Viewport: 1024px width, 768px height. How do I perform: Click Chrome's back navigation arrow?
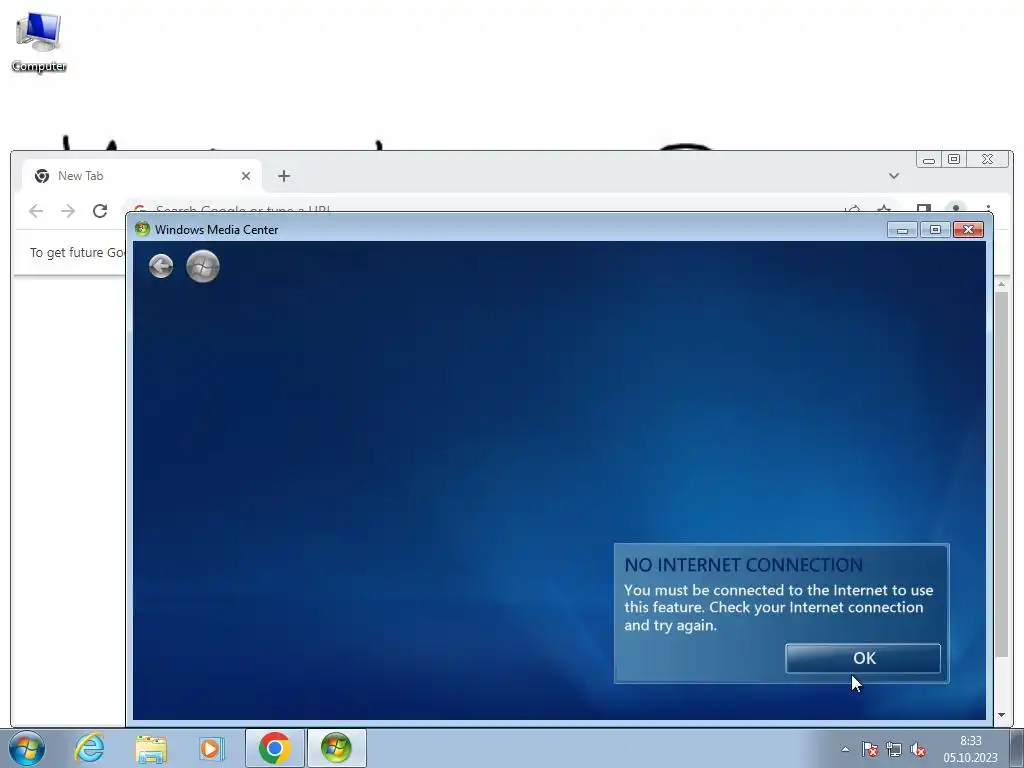pos(36,210)
